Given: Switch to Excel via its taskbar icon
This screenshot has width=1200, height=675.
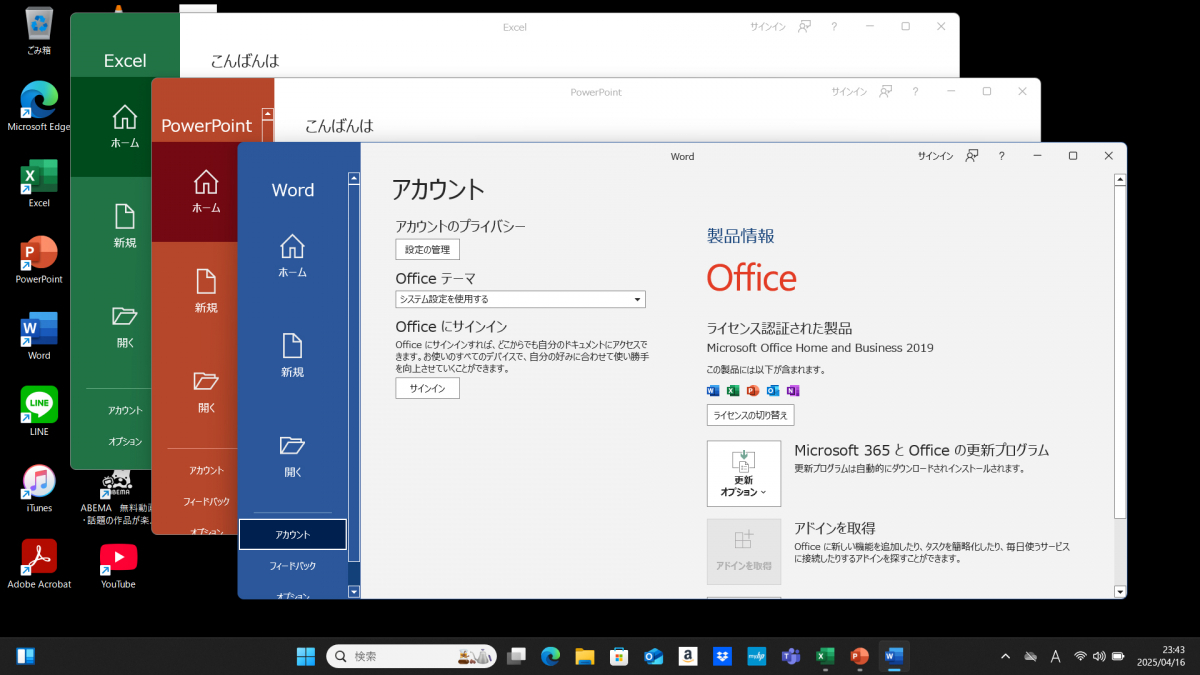Looking at the screenshot, I should [825, 656].
